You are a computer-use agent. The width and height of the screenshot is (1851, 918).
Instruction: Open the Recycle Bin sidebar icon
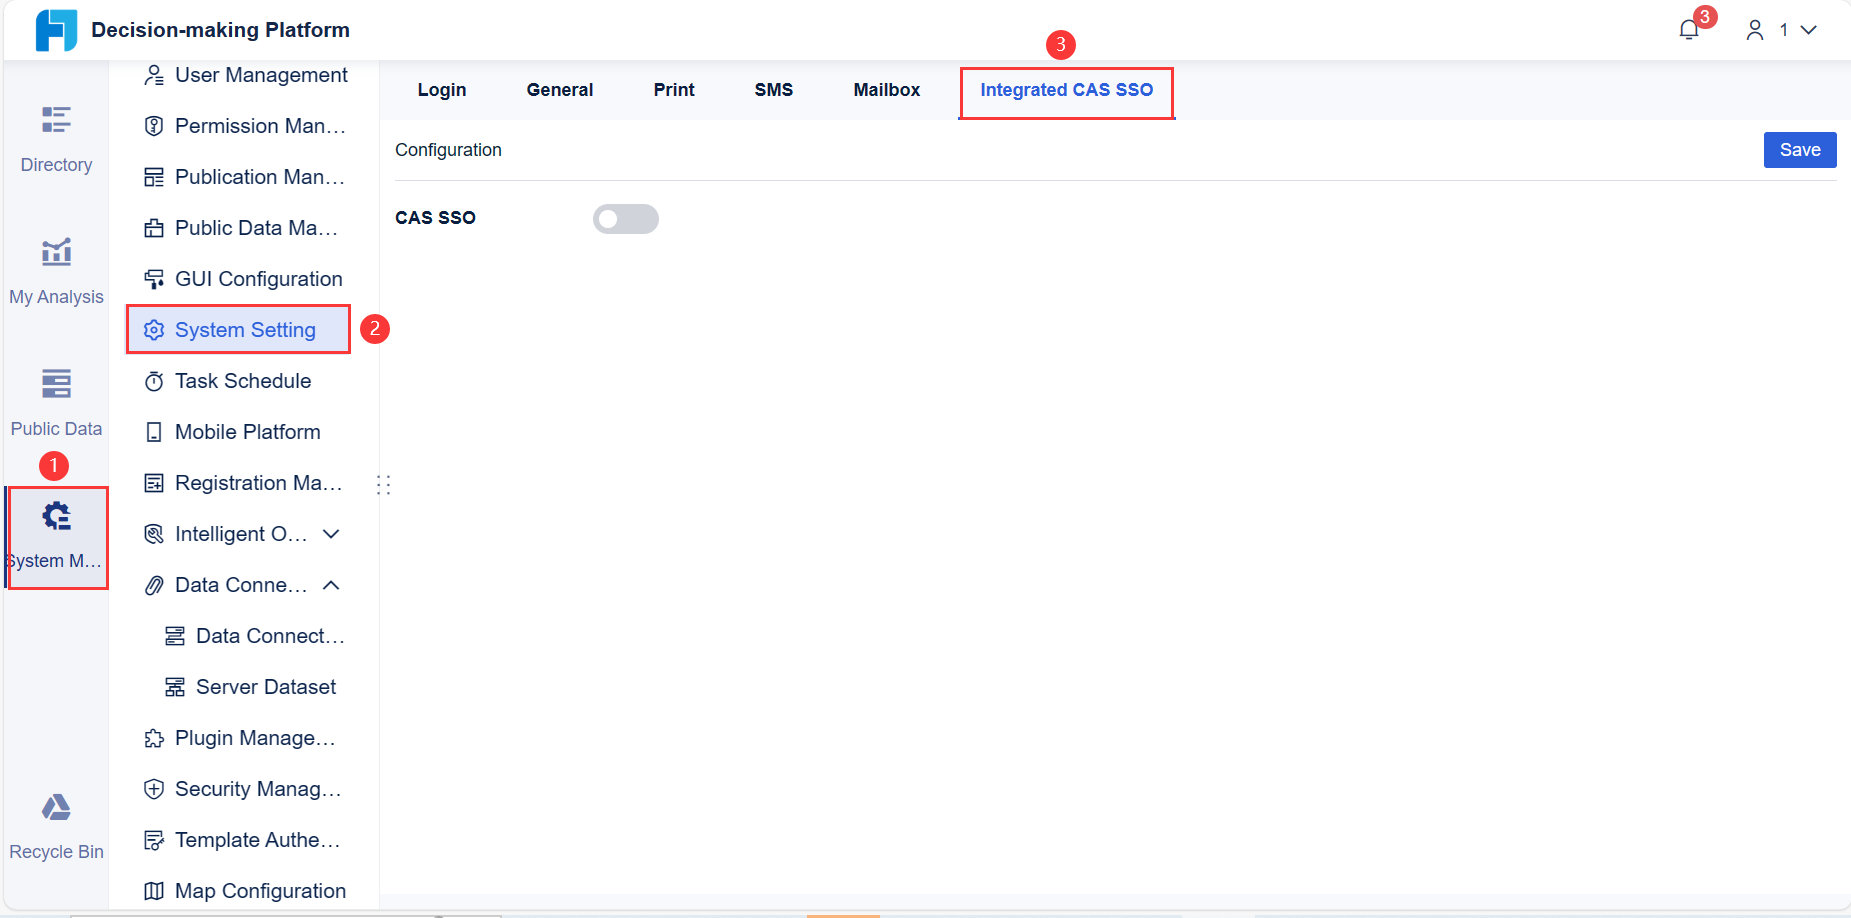56,808
